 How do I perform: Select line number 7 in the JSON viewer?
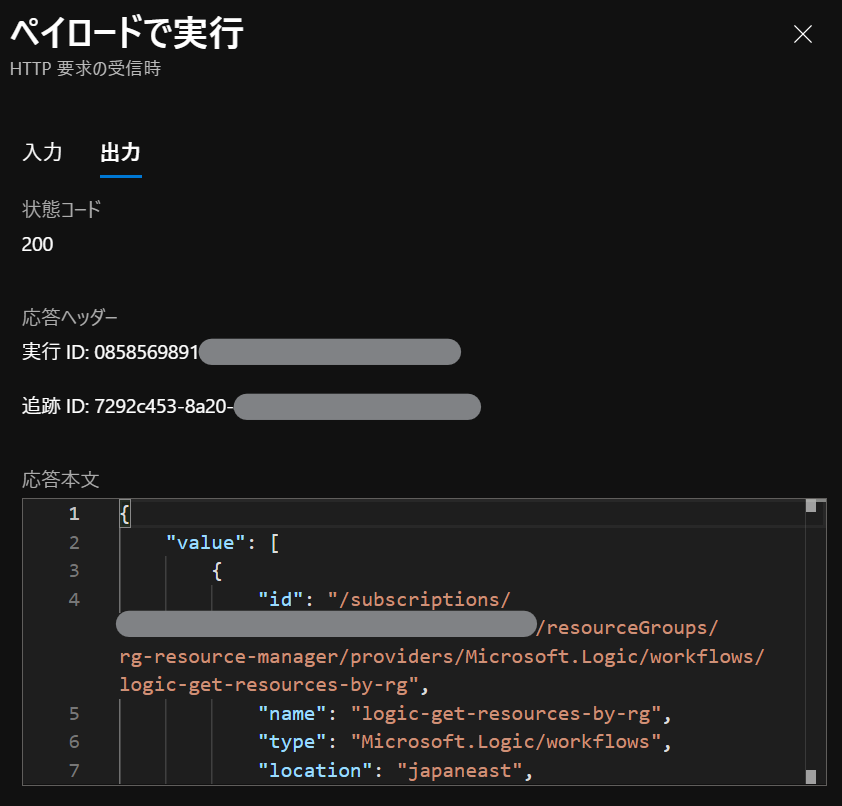coord(74,770)
